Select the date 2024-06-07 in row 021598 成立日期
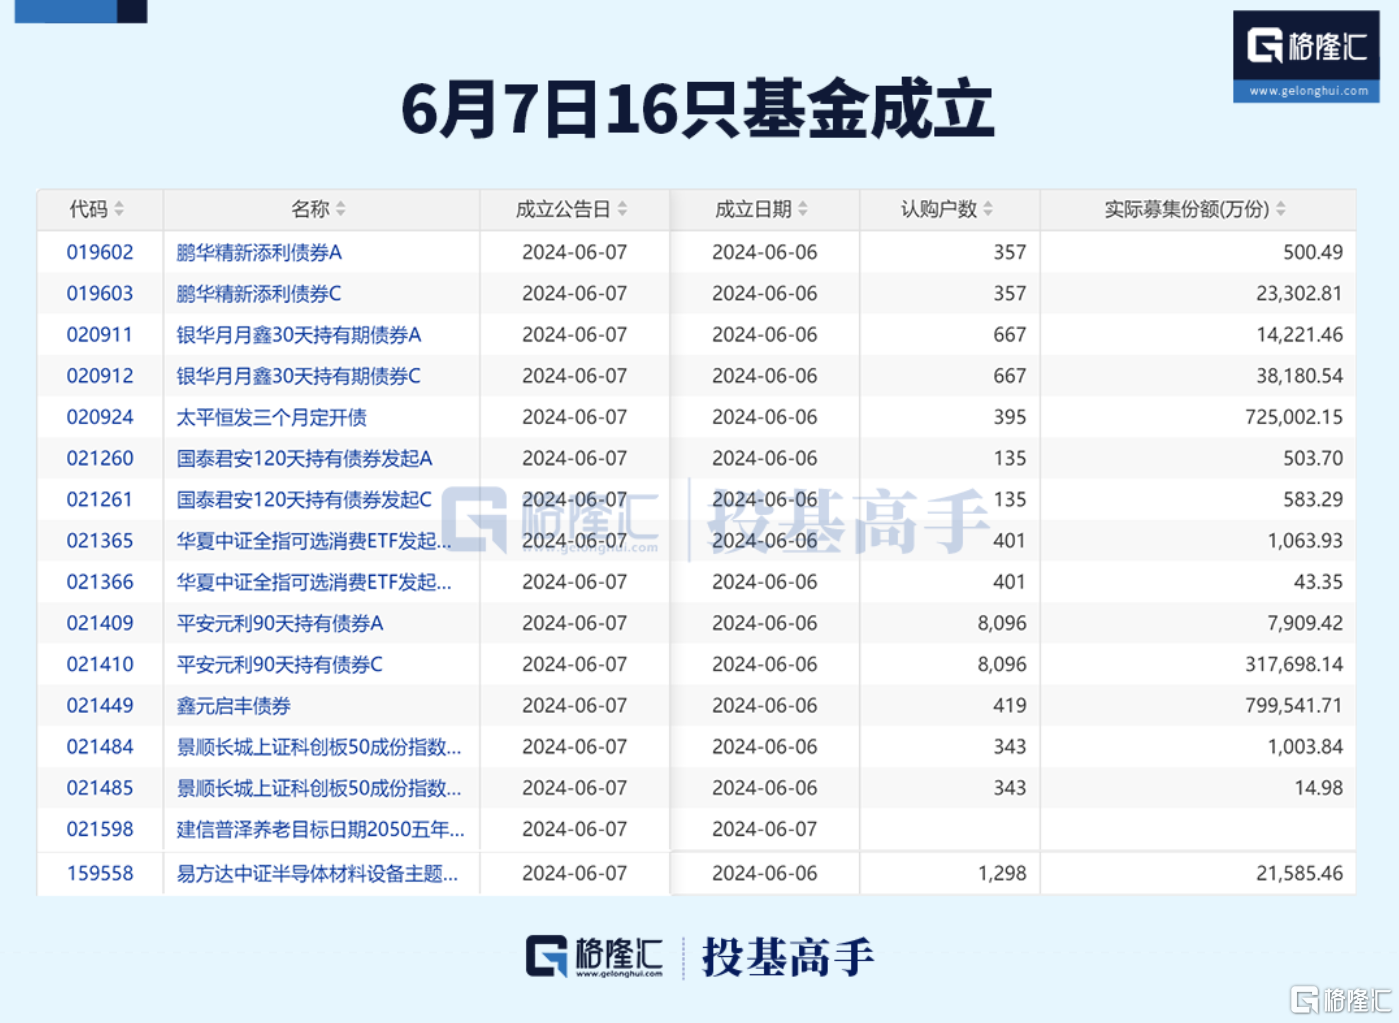 pos(764,829)
